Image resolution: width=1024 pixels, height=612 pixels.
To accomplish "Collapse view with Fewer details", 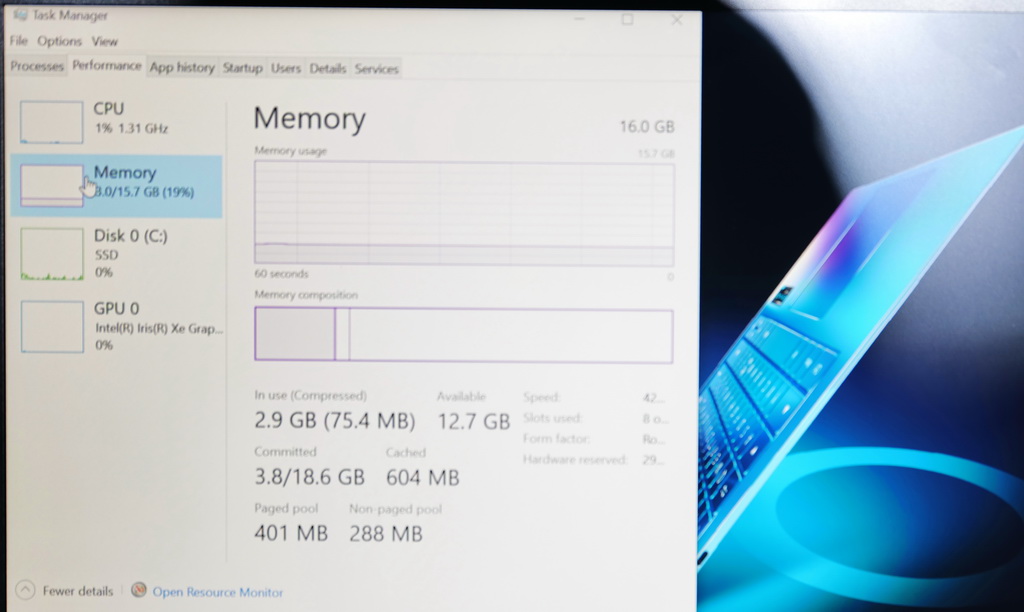I will click(x=78, y=591).
